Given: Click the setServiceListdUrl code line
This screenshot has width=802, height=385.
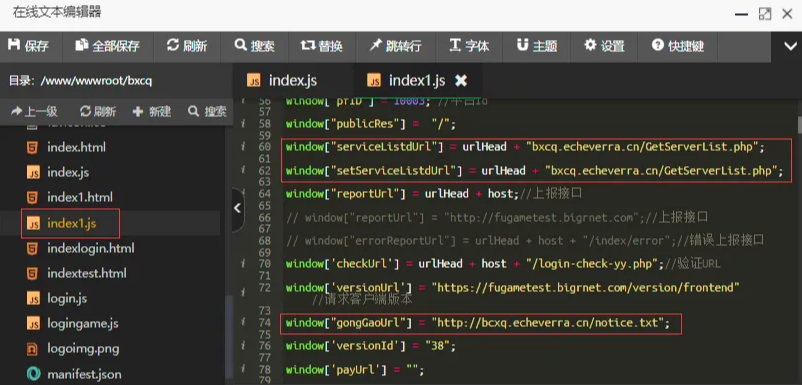Looking at the screenshot, I should pyautogui.click(x=534, y=171).
